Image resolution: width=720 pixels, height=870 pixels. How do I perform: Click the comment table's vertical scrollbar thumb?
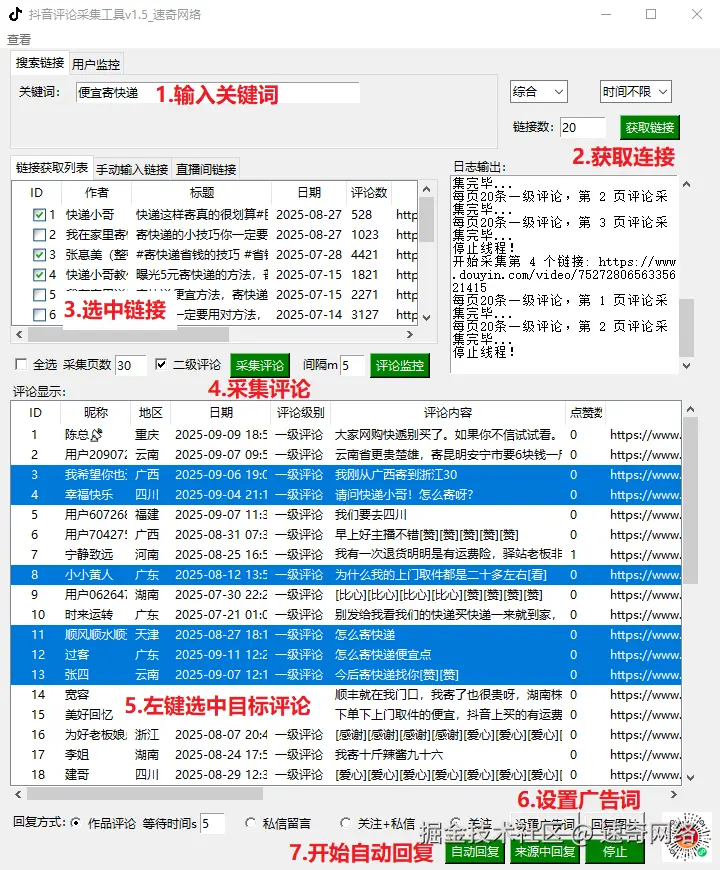690,500
